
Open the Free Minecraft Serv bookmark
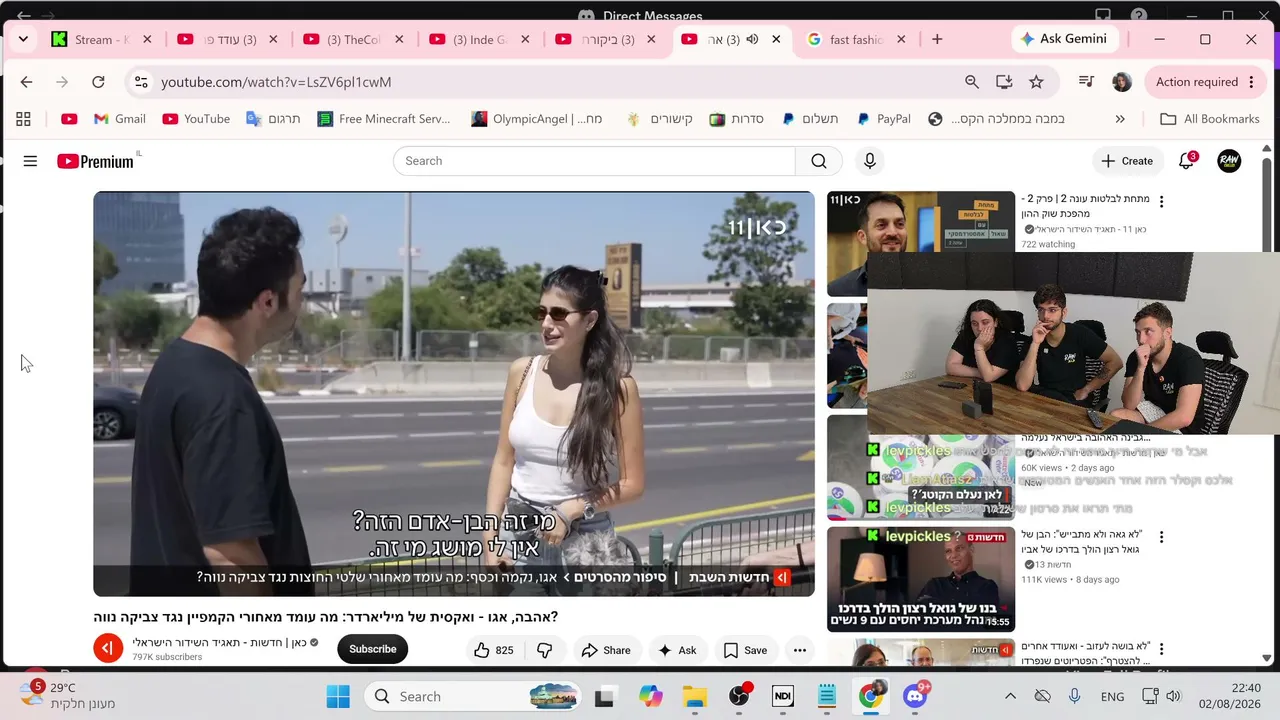[x=384, y=119]
